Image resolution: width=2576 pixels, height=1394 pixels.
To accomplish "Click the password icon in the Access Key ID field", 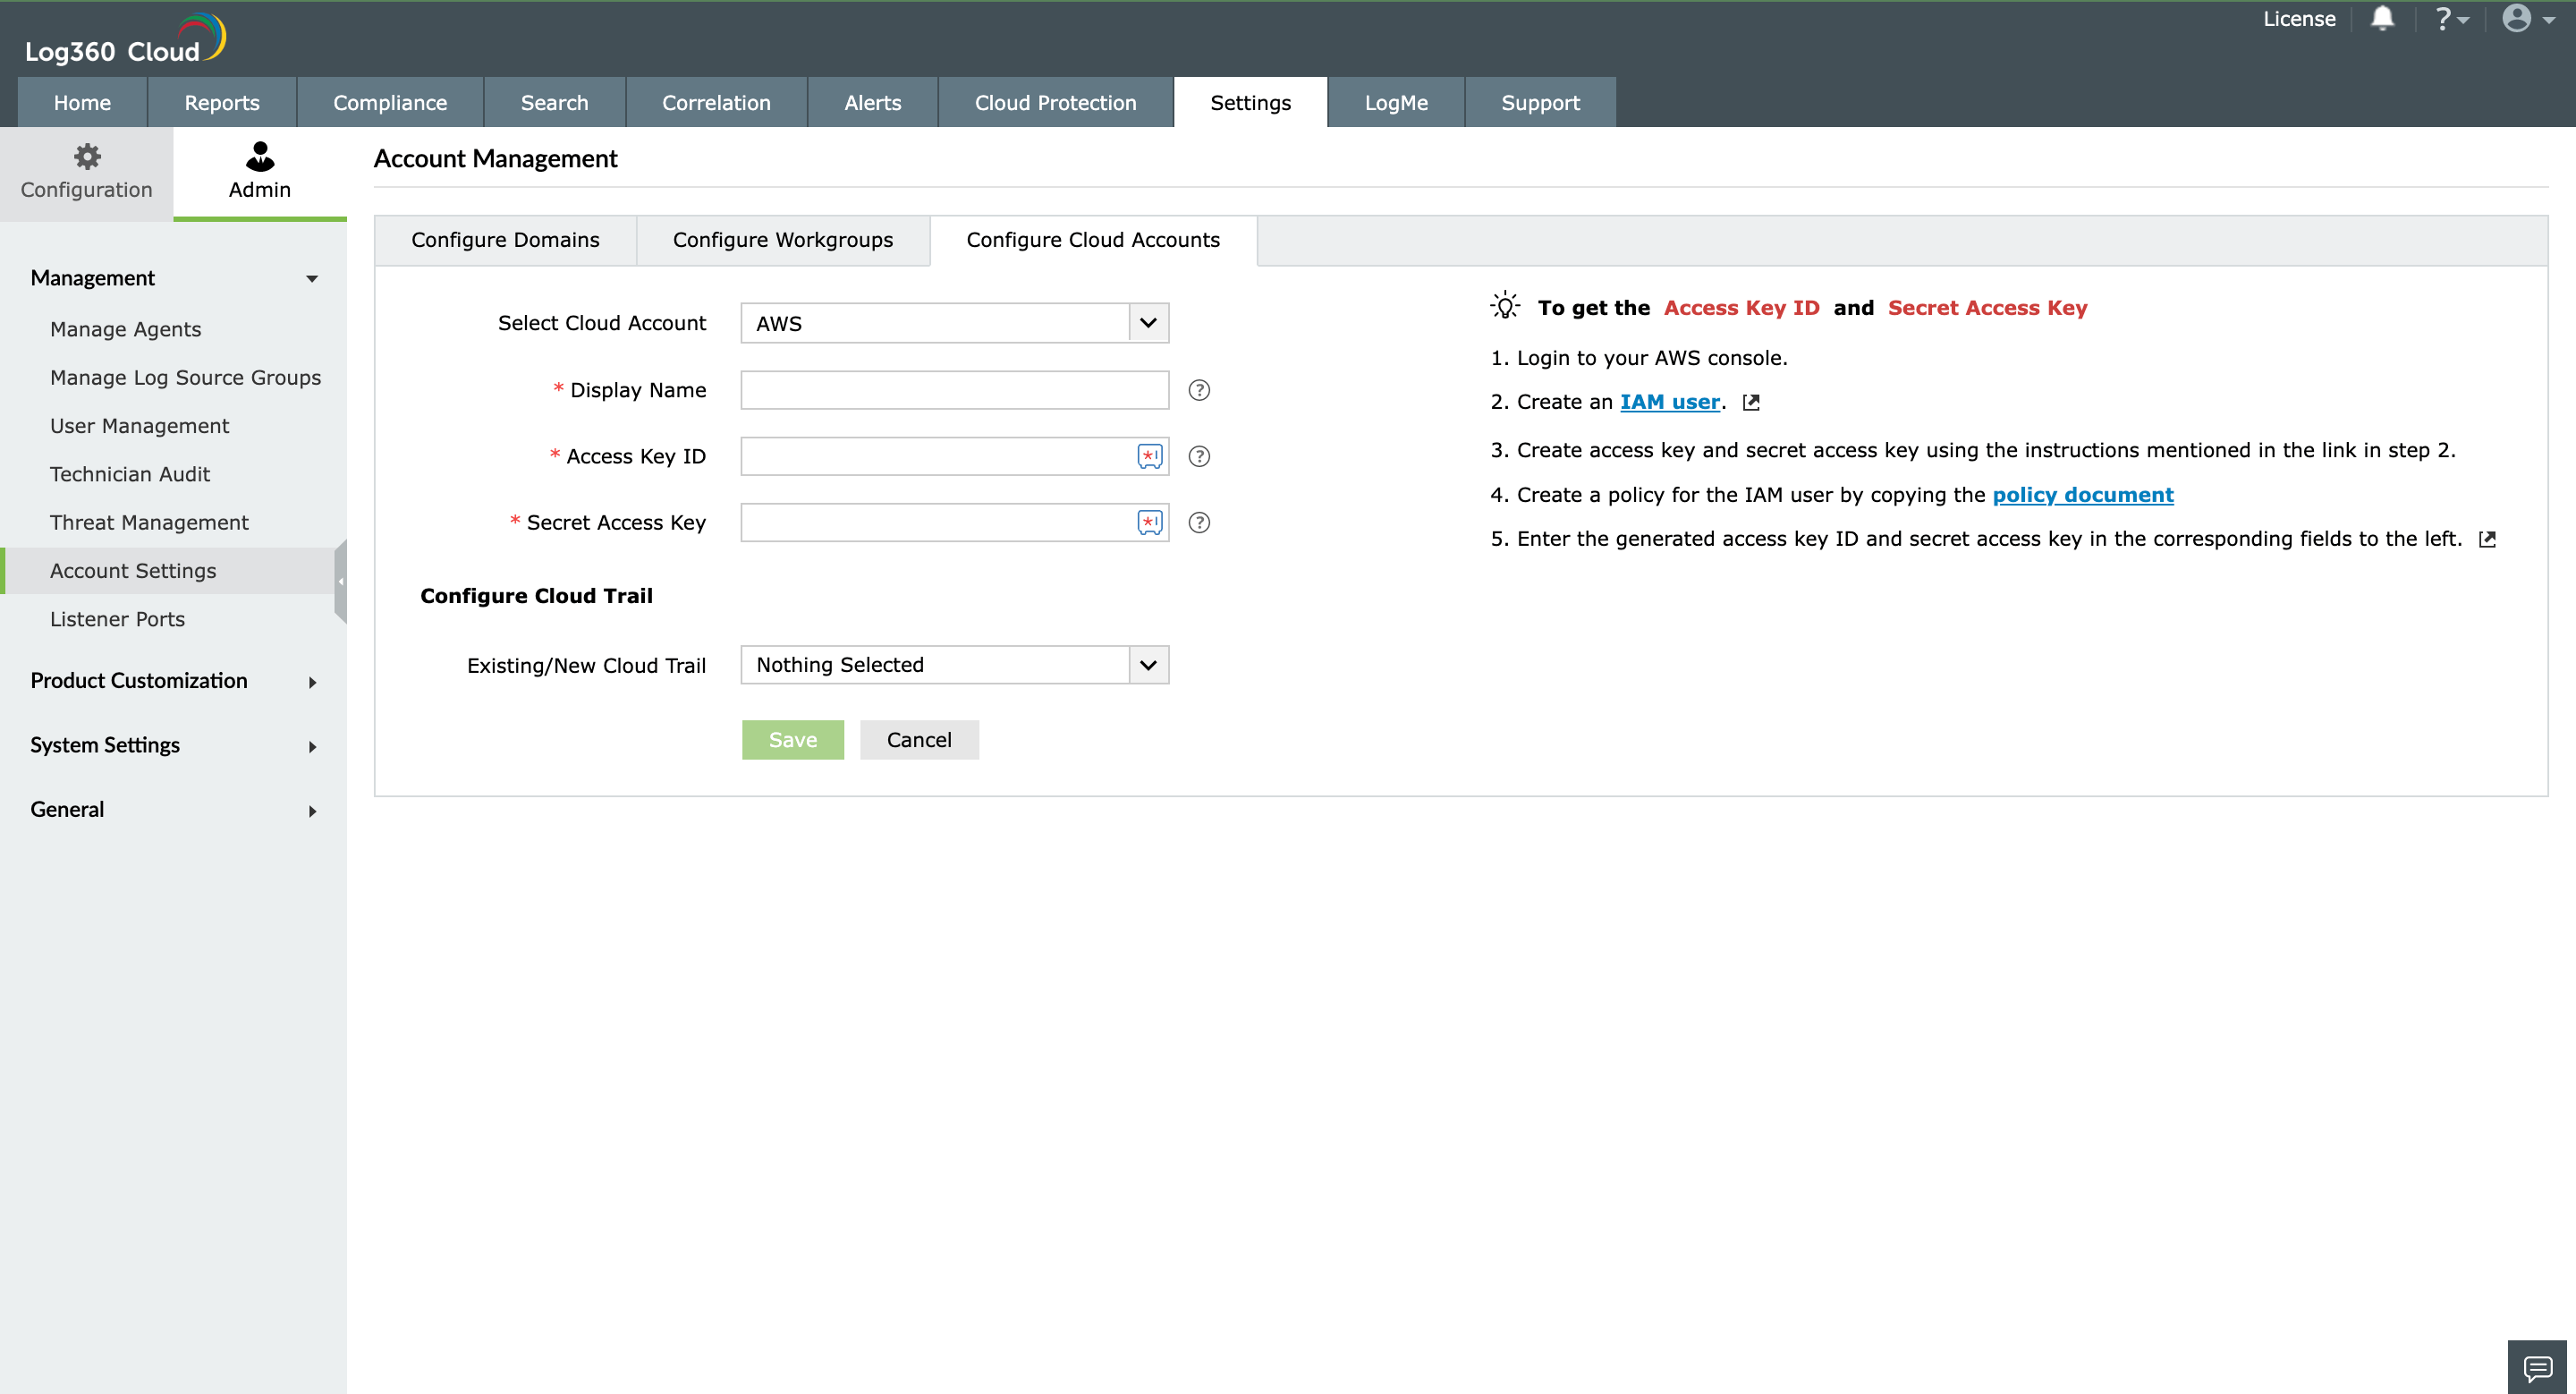I will 1150,456.
